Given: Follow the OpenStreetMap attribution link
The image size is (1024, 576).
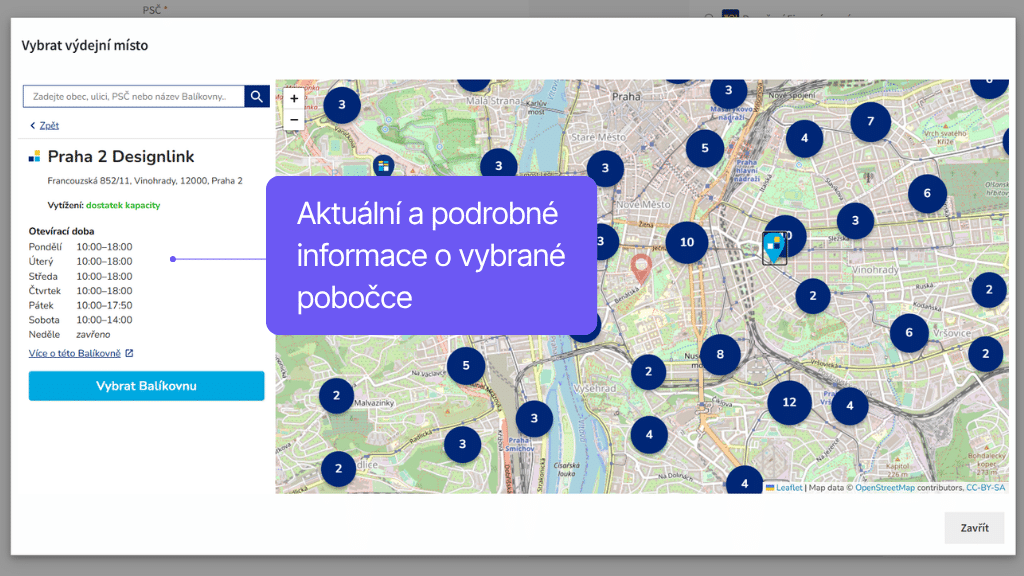Looking at the screenshot, I should coord(885,488).
